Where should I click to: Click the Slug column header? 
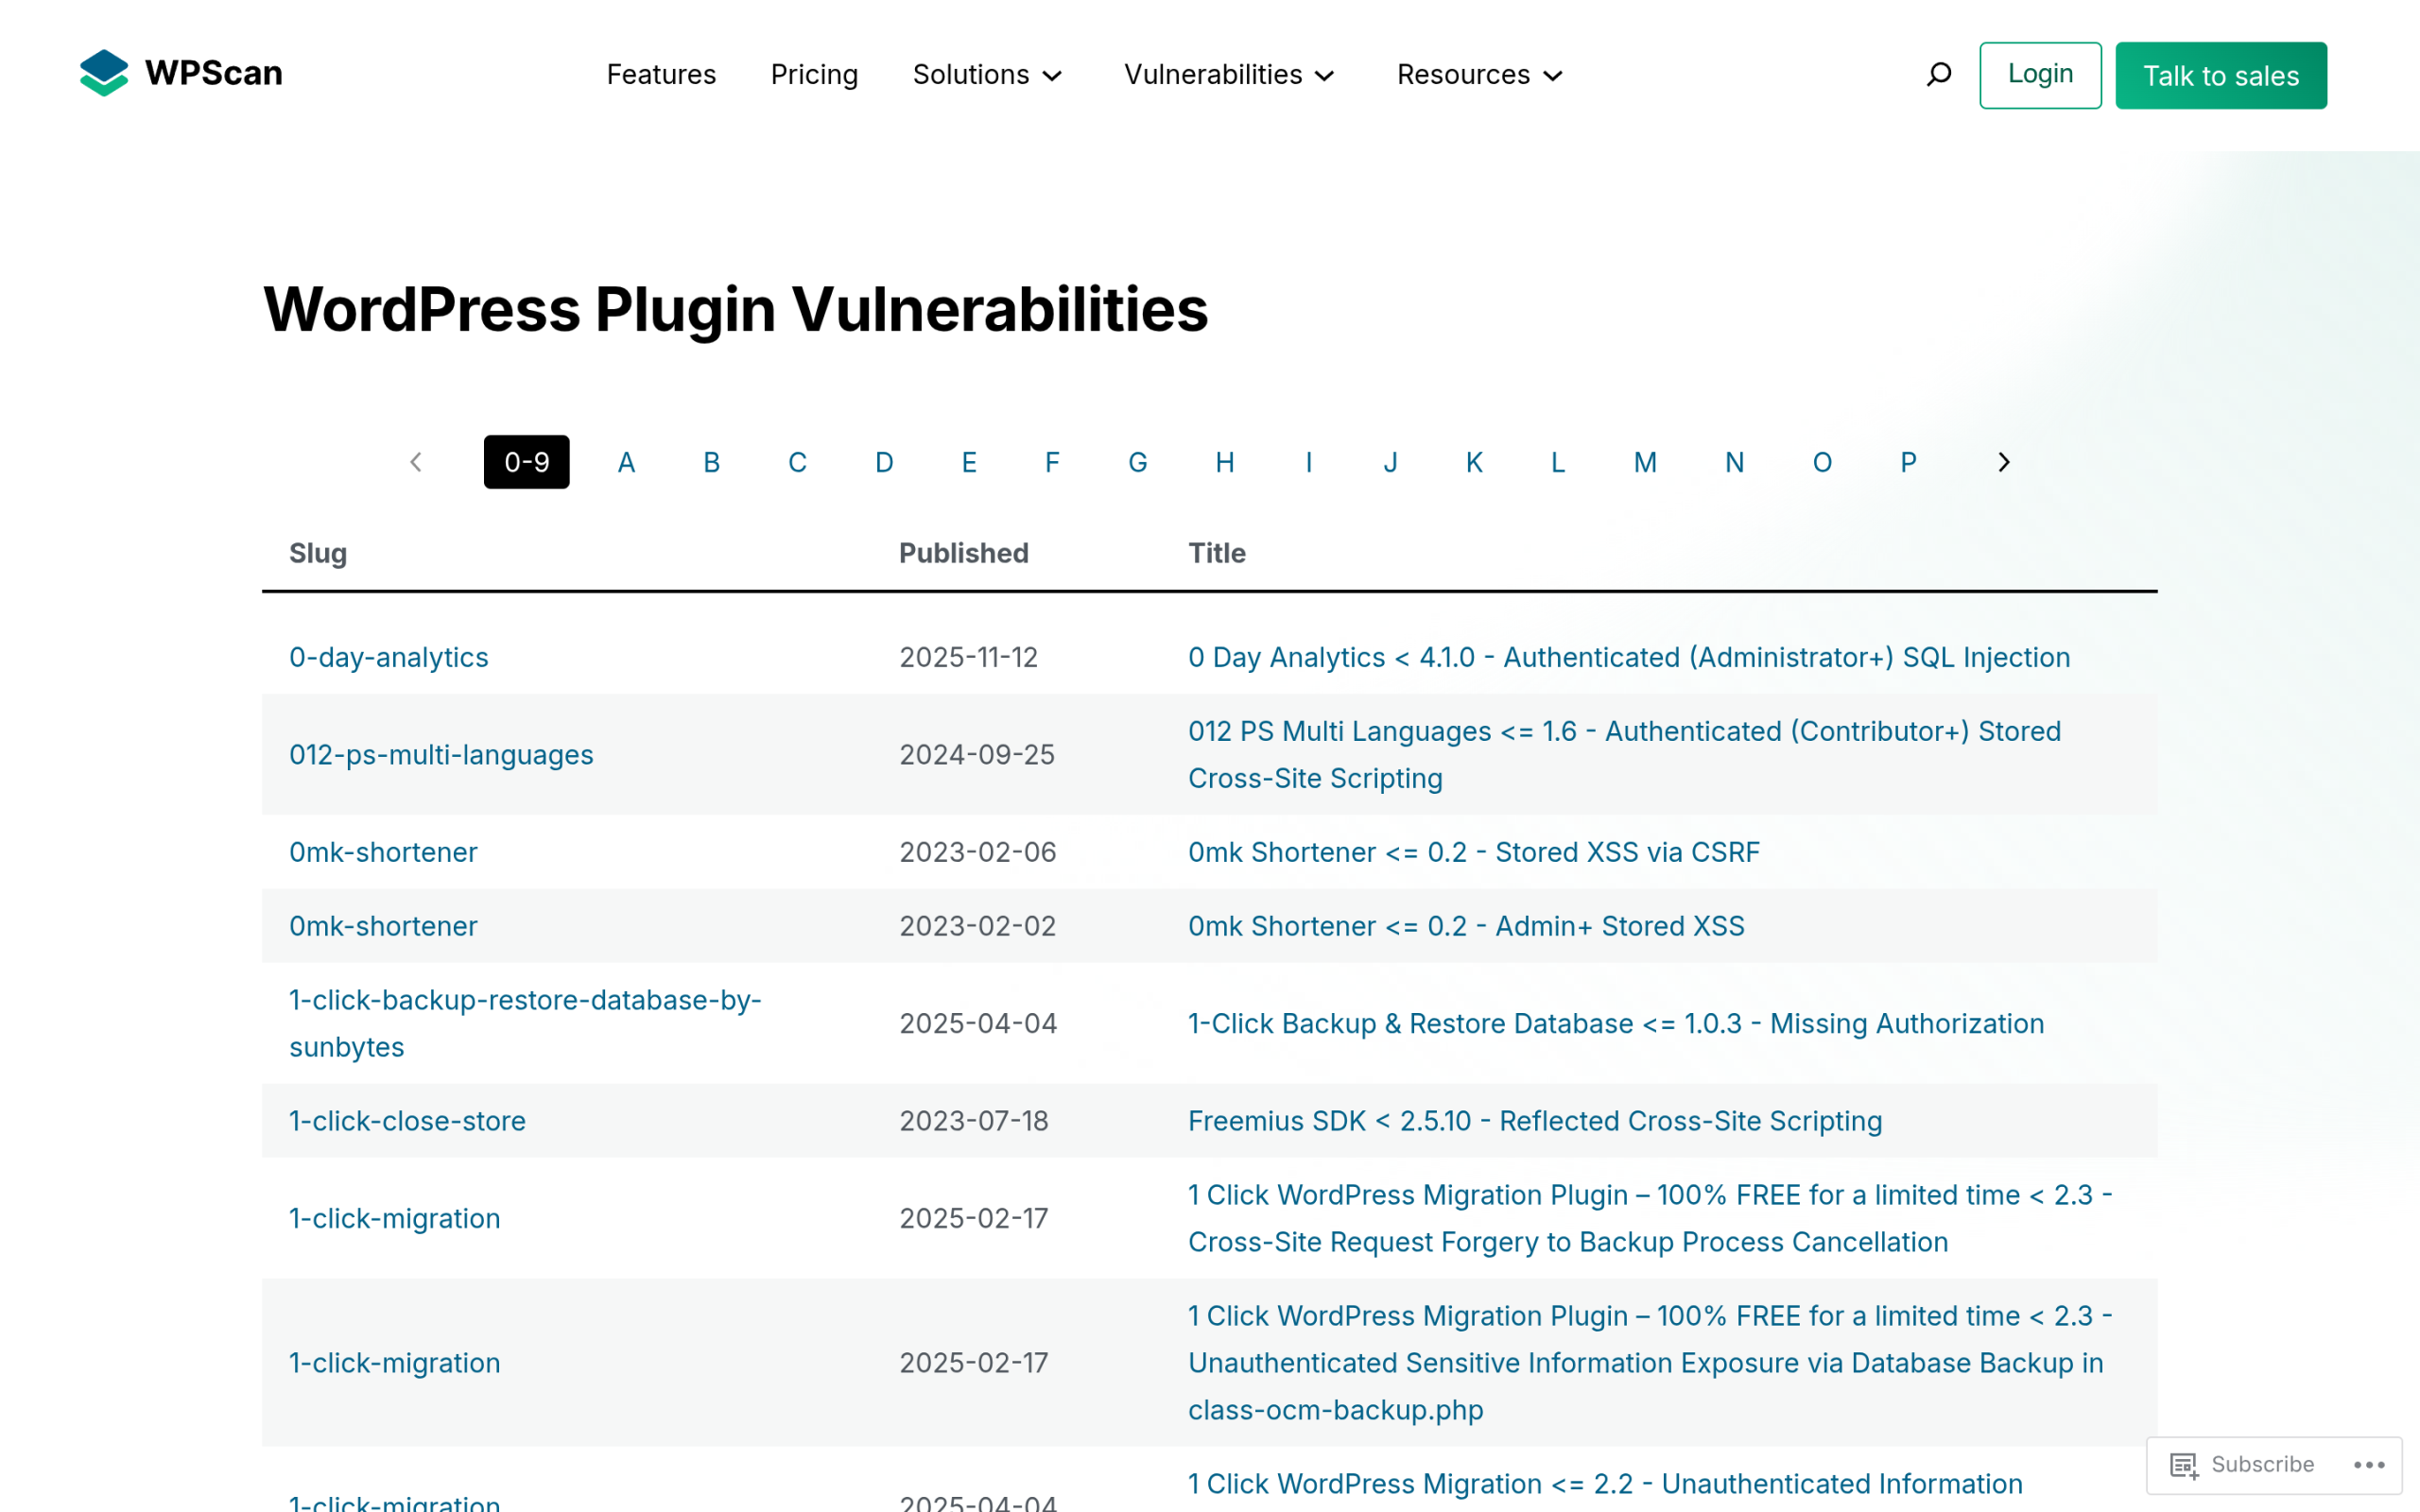point(317,553)
